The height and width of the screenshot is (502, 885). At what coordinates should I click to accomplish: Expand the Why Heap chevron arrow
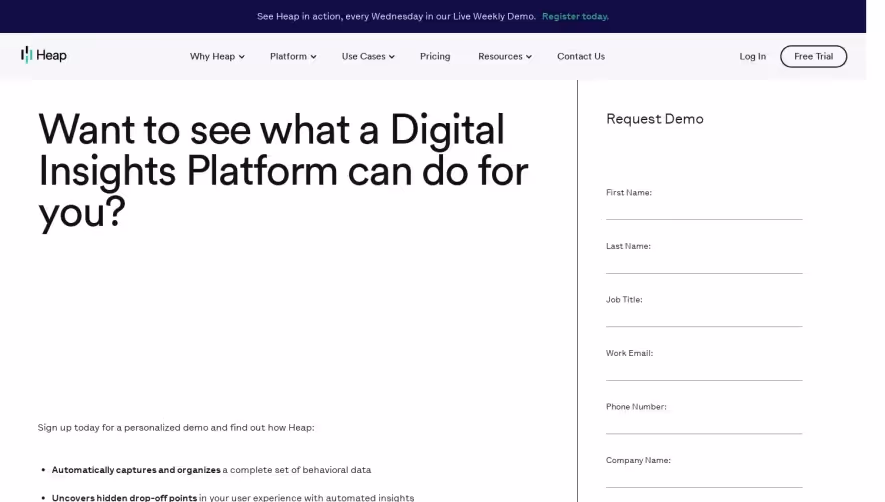(x=242, y=57)
